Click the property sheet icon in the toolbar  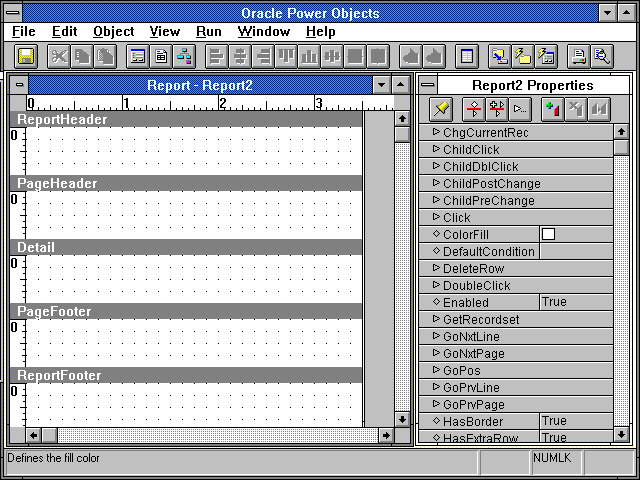click(x=466, y=56)
